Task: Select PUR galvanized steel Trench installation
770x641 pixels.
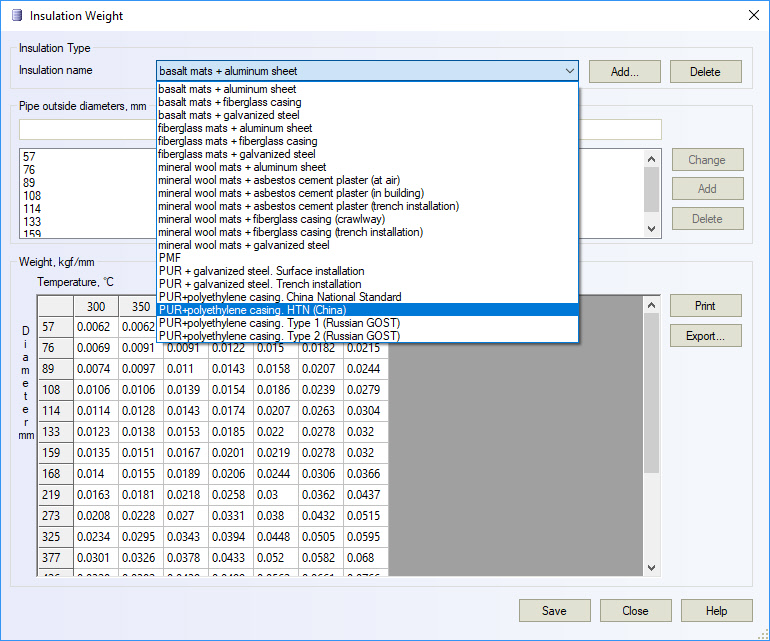Action: tap(367, 284)
